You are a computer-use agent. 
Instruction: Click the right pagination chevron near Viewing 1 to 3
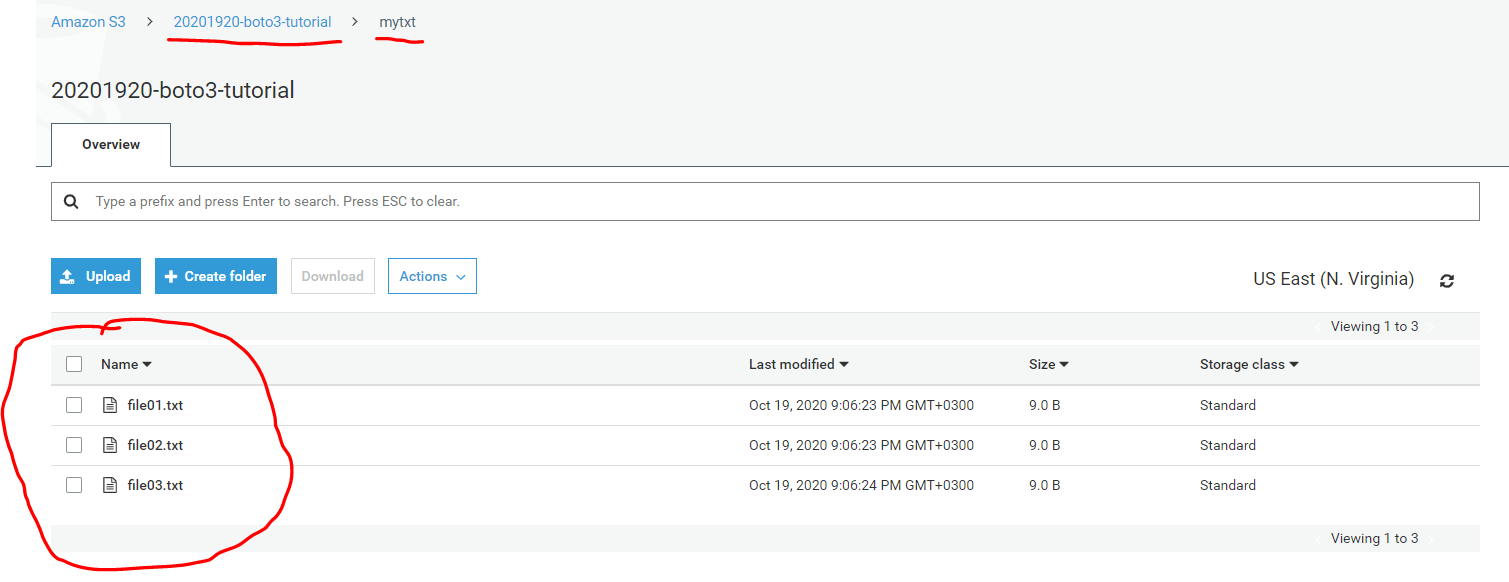click(x=1430, y=326)
